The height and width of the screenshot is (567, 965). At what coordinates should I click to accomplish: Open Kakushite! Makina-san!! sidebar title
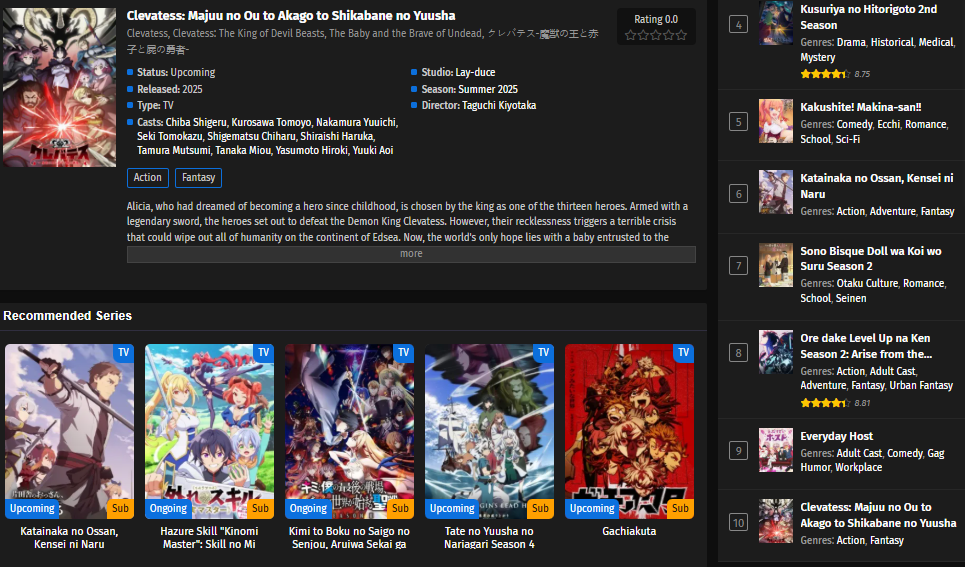coord(860,107)
